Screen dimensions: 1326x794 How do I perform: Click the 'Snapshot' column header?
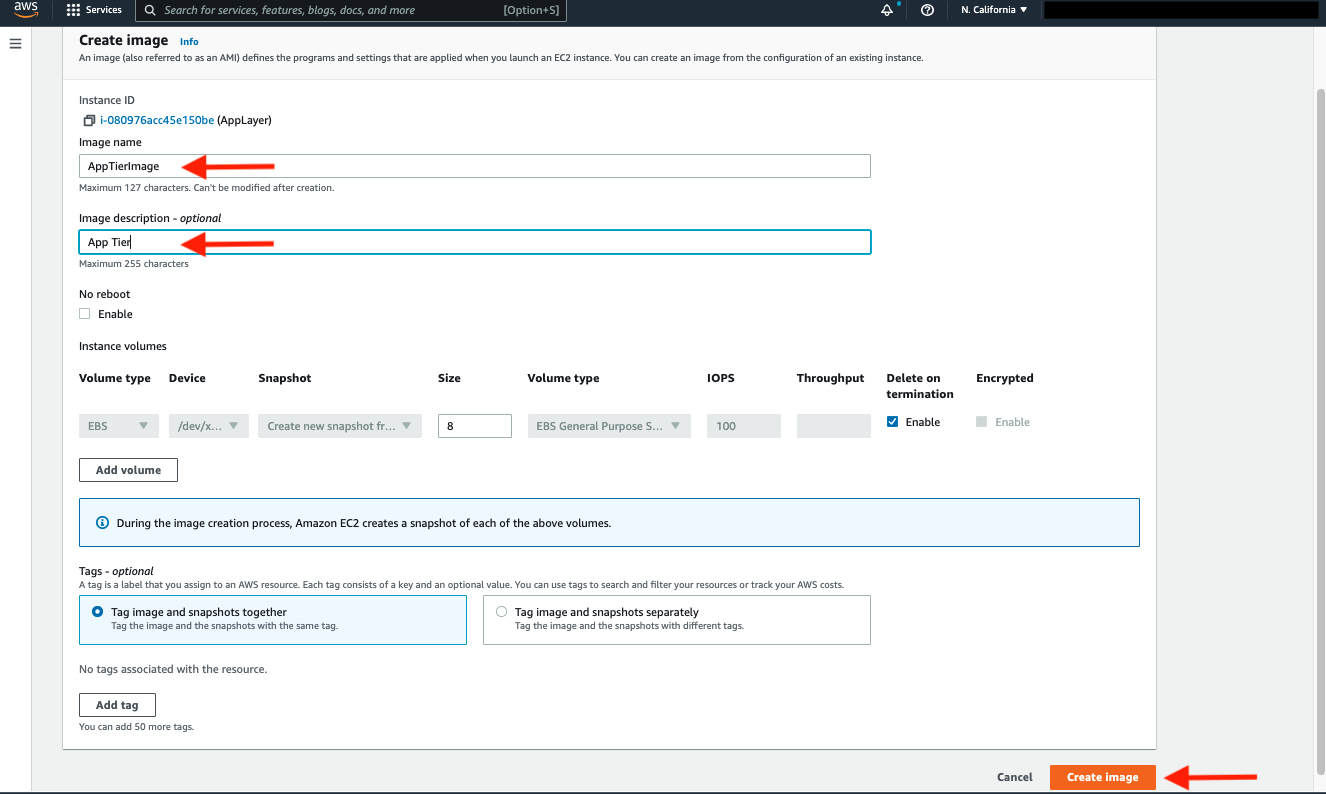(x=285, y=378)
